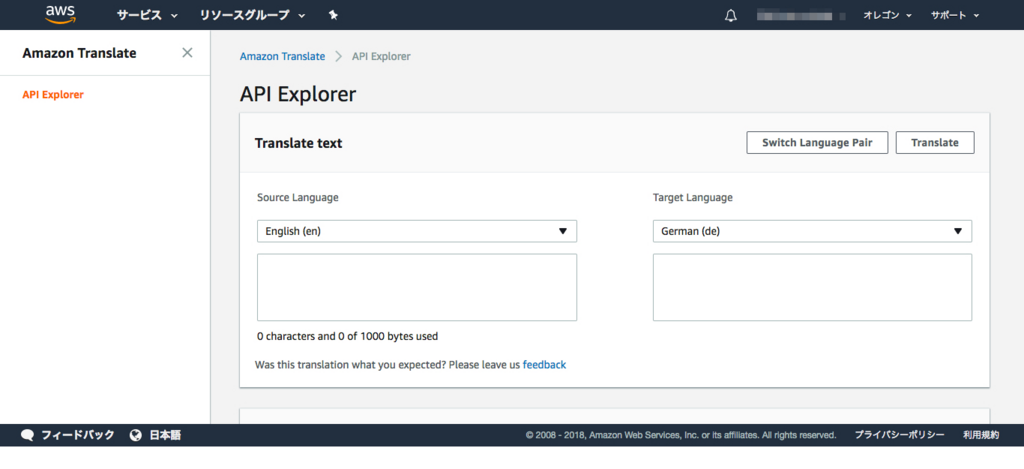The width and height of the screenshot is (1024, 469).
Task: Click the API Explorer page heading
Action: point(298,94)
